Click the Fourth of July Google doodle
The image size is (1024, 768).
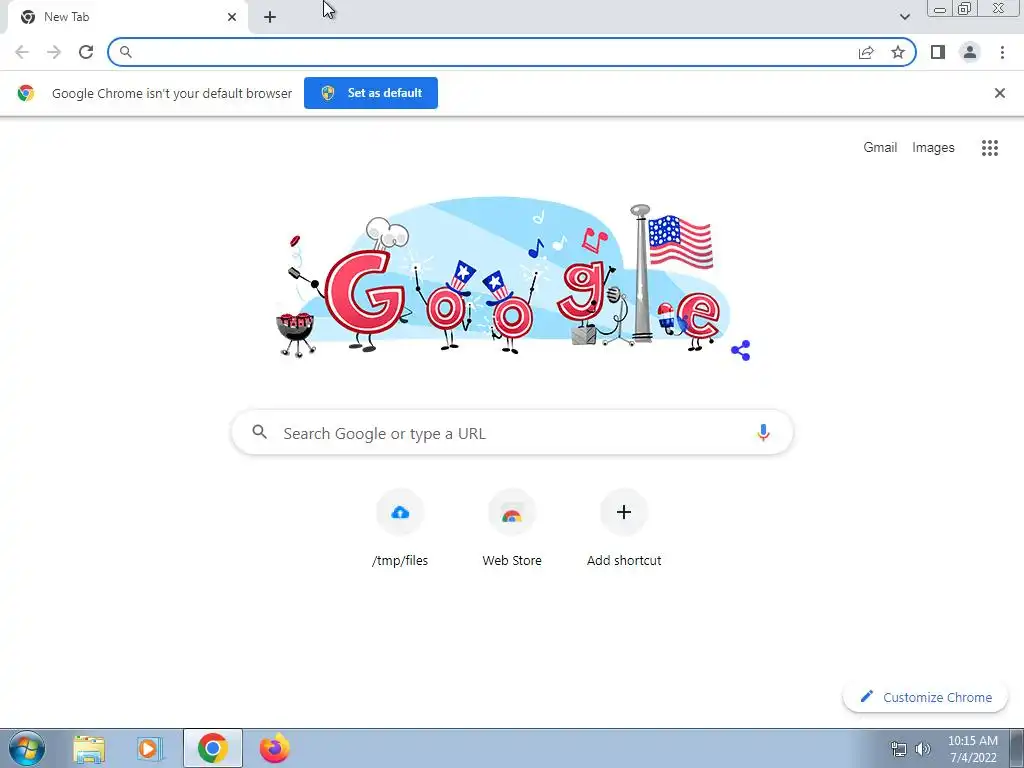click(503, 278)
